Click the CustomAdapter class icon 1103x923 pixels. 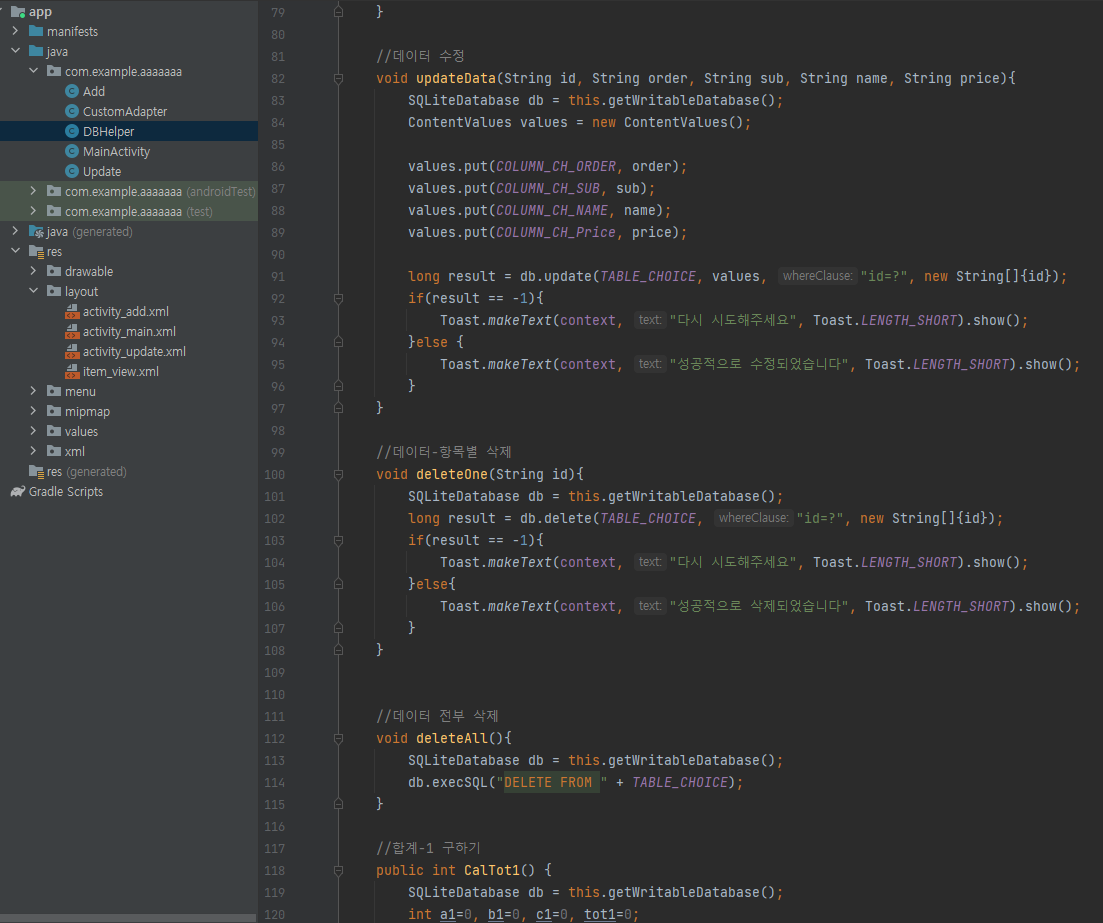click(72, 111)
